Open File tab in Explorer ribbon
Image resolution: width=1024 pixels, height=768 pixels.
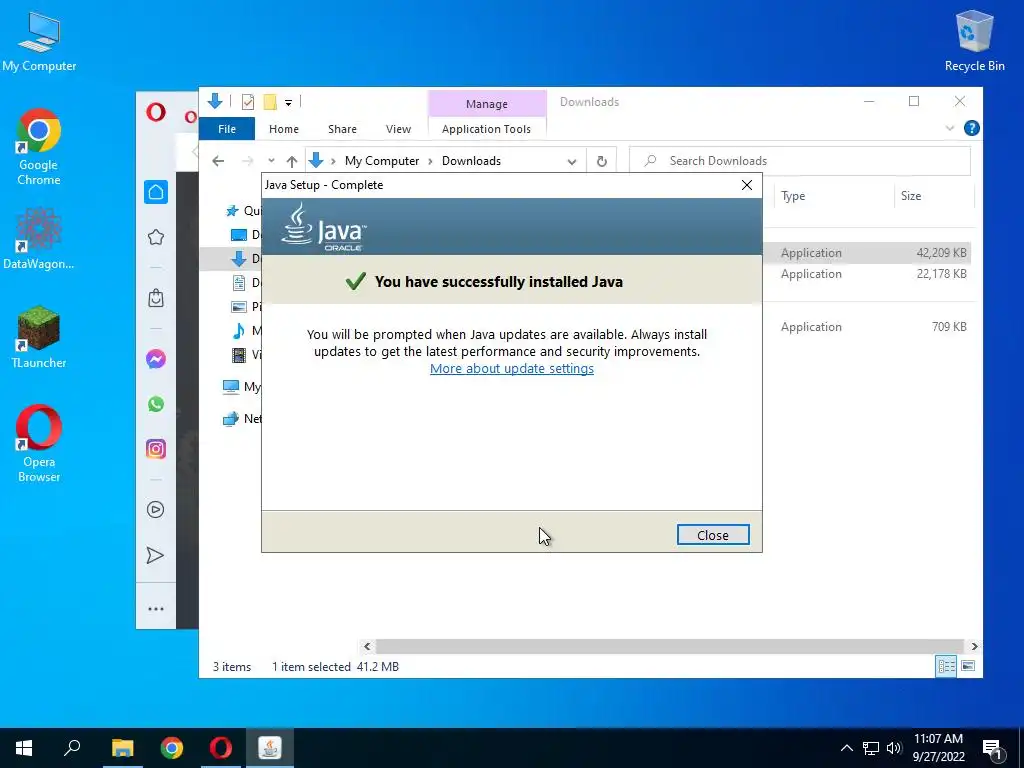click(x=227, y=129)
